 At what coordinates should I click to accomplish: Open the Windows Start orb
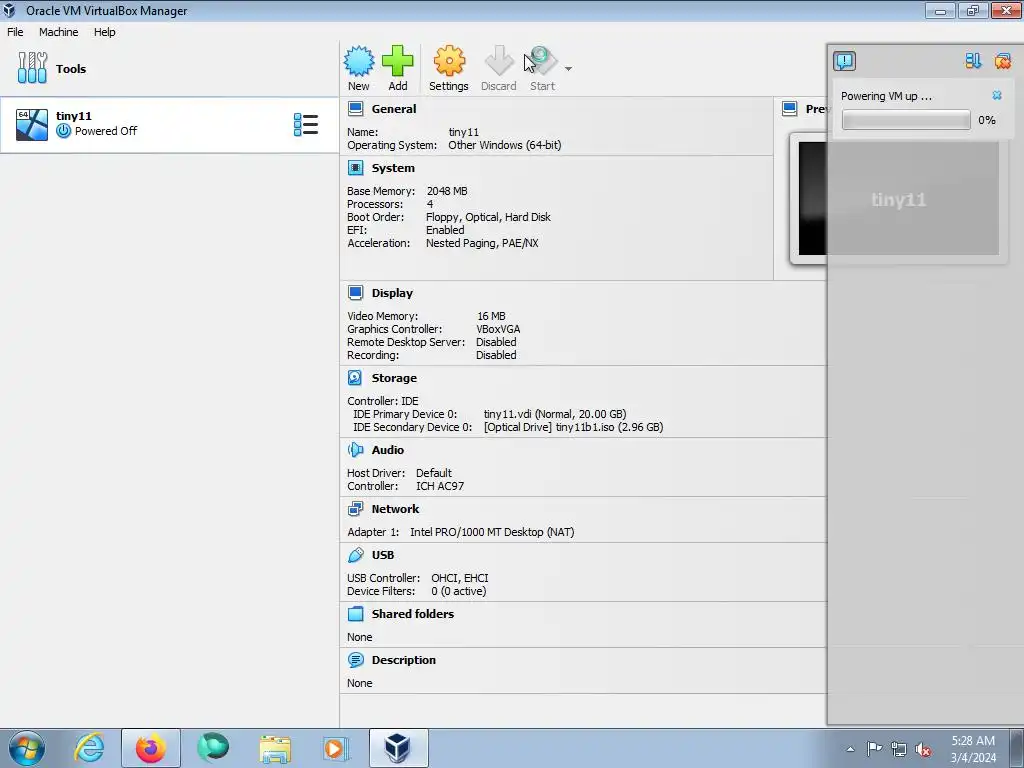(x=27, y=748)
